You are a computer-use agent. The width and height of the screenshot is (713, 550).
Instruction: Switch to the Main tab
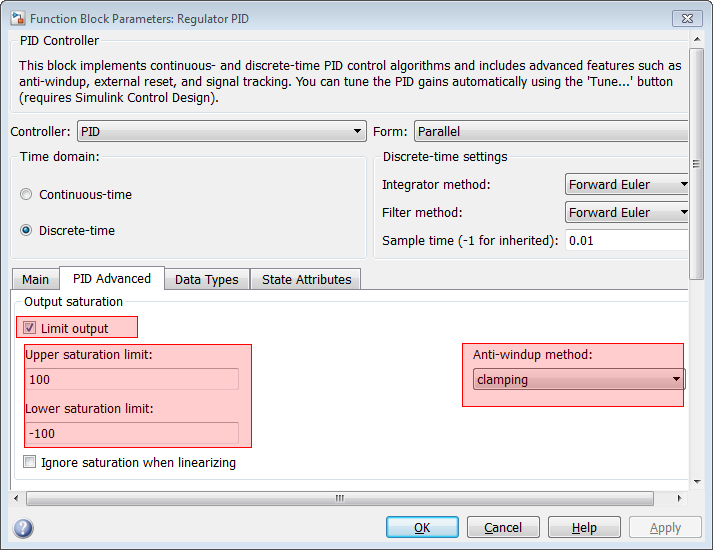pyautogui.click(x=35, y=279)
